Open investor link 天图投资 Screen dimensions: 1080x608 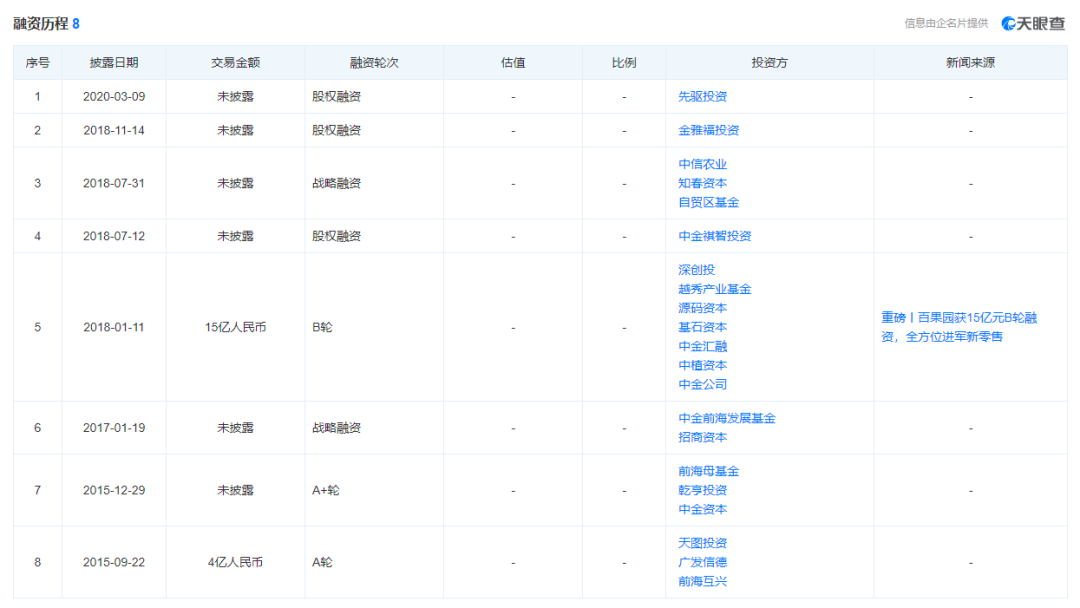pyautogui.click(x=703, y=543)
